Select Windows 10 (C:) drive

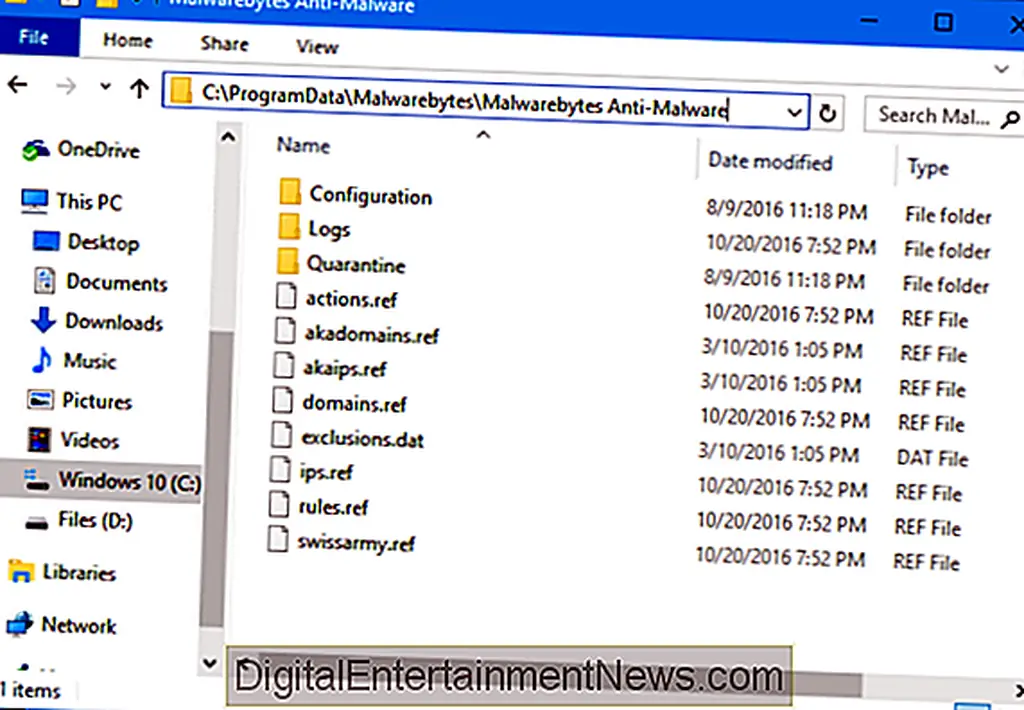(x=128, y=481)
